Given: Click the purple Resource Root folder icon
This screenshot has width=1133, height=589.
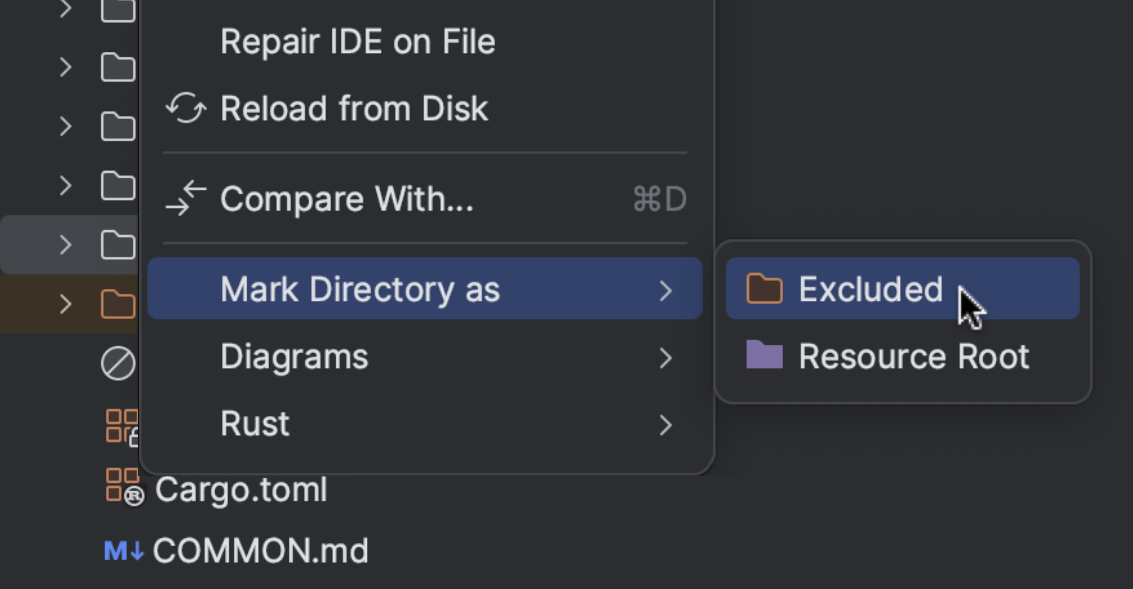Looking at the screenshot, I should point(765,355).
